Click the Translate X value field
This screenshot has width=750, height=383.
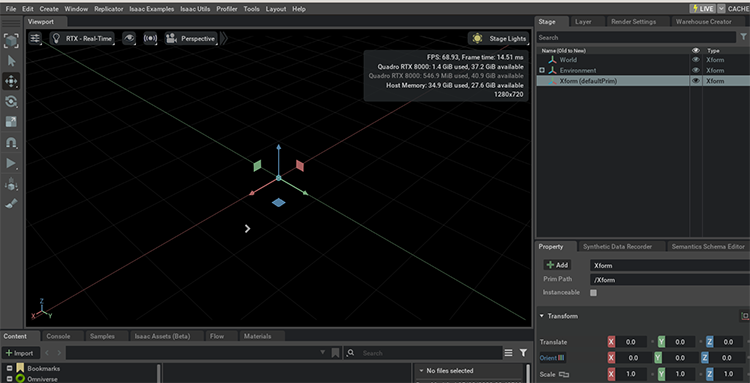630,342
